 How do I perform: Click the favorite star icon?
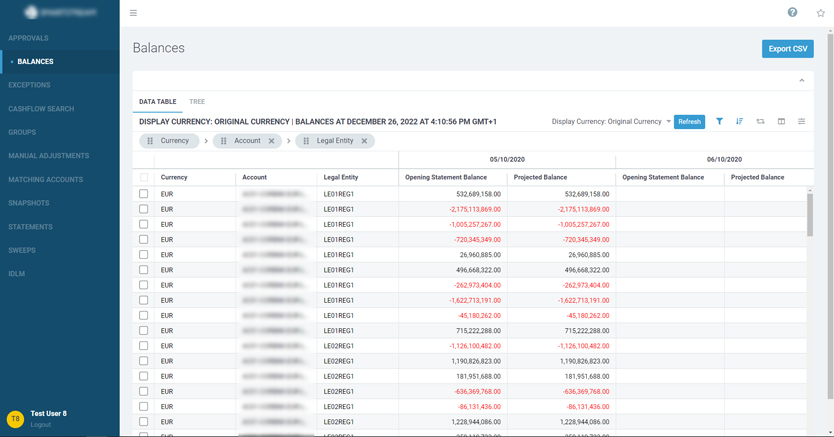click(x=820, y=13)
